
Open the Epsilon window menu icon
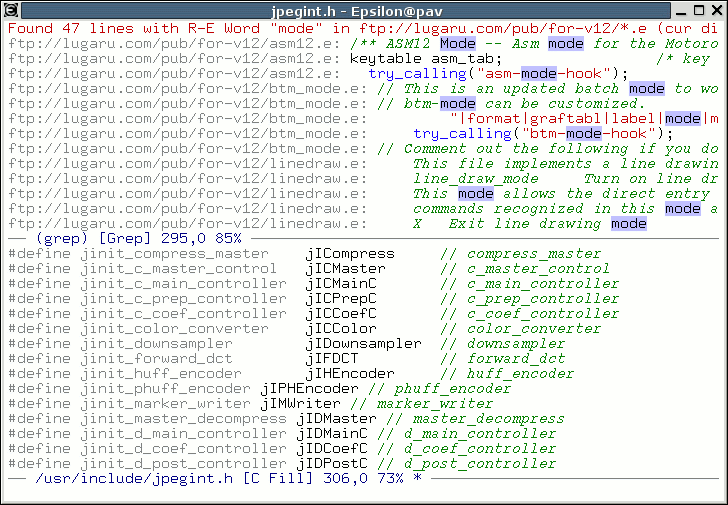[11, 9]
